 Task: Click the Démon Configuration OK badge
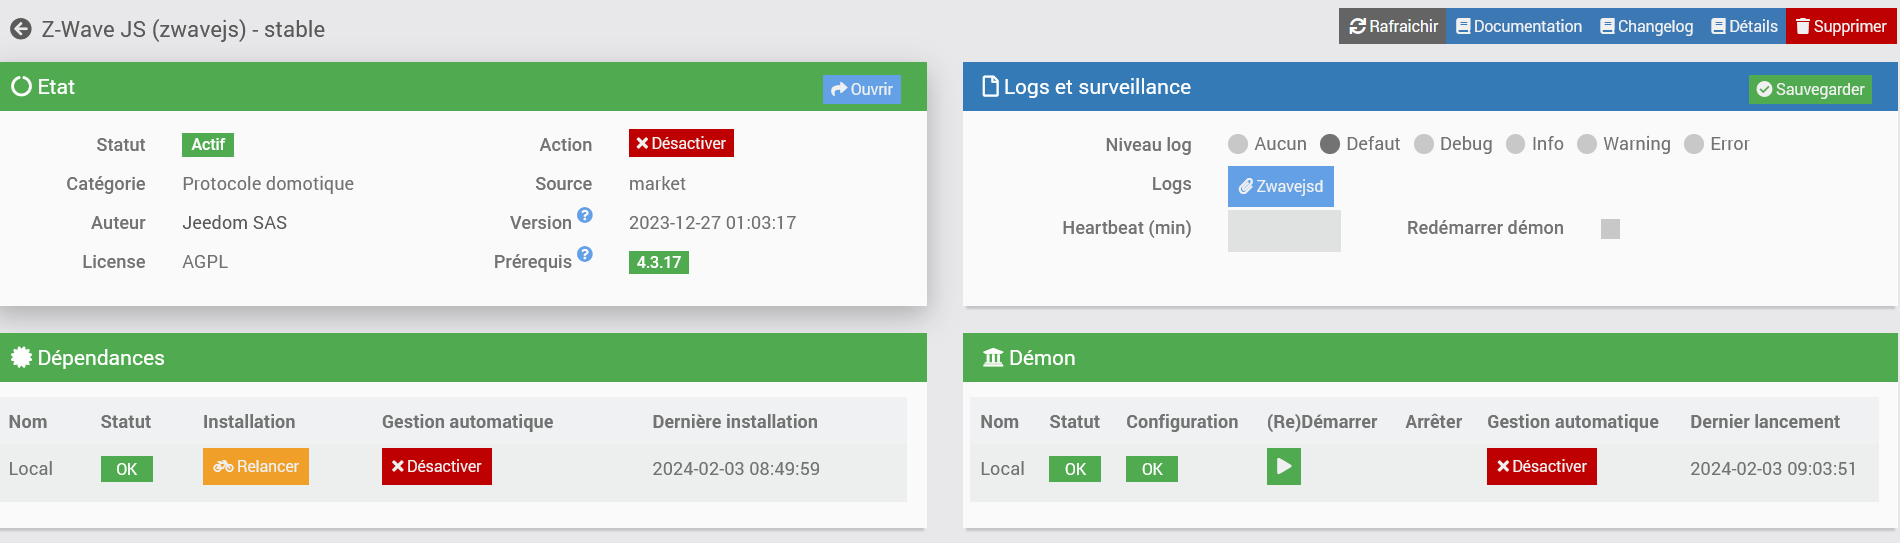[1152, 469]
